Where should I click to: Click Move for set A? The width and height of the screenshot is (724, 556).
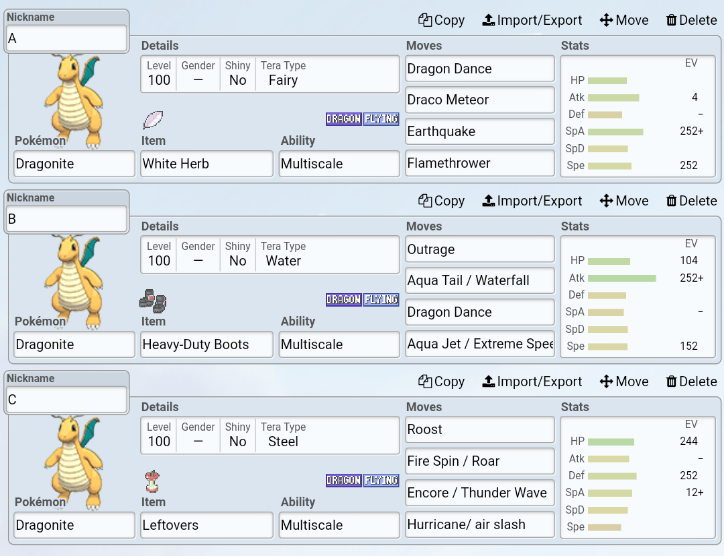click(x=624, y=20)
